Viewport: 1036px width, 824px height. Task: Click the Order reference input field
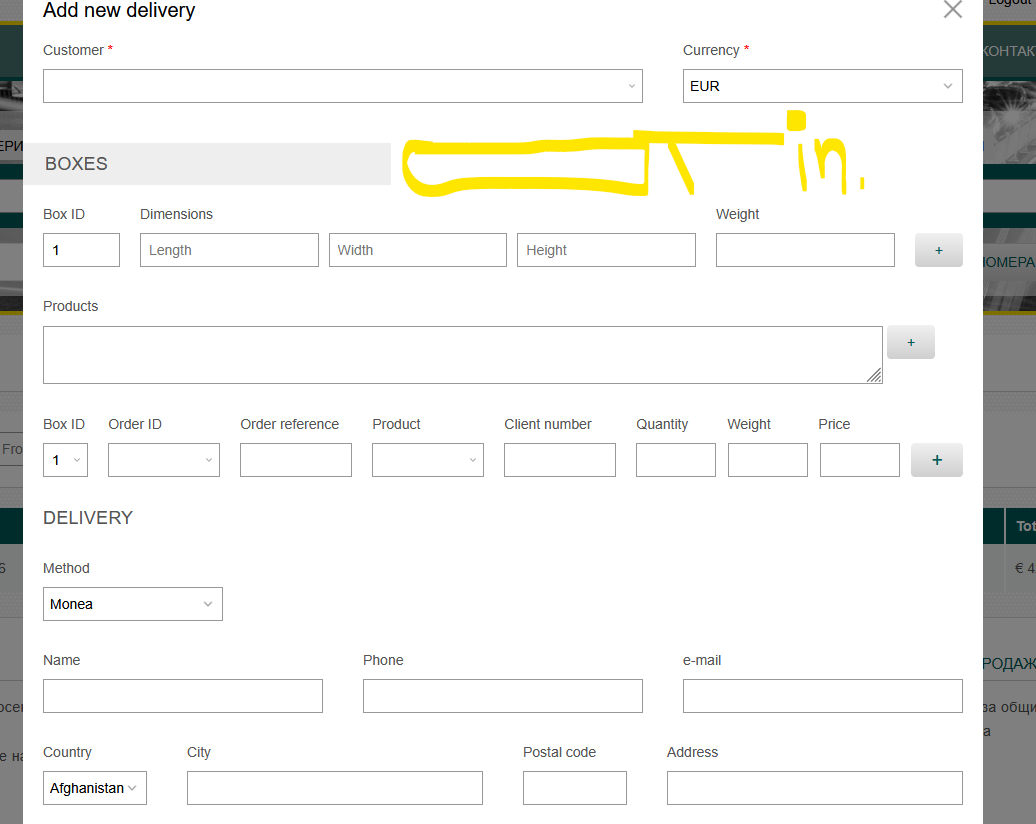point(295,460)
